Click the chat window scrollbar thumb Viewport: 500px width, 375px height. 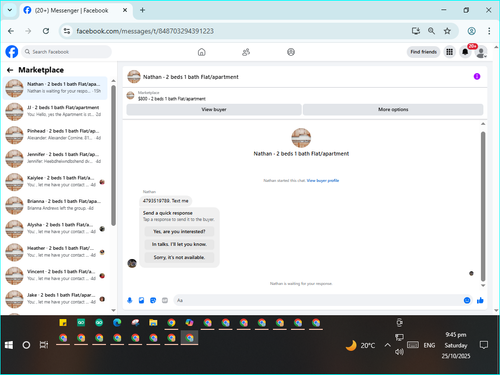click(483, 206)
